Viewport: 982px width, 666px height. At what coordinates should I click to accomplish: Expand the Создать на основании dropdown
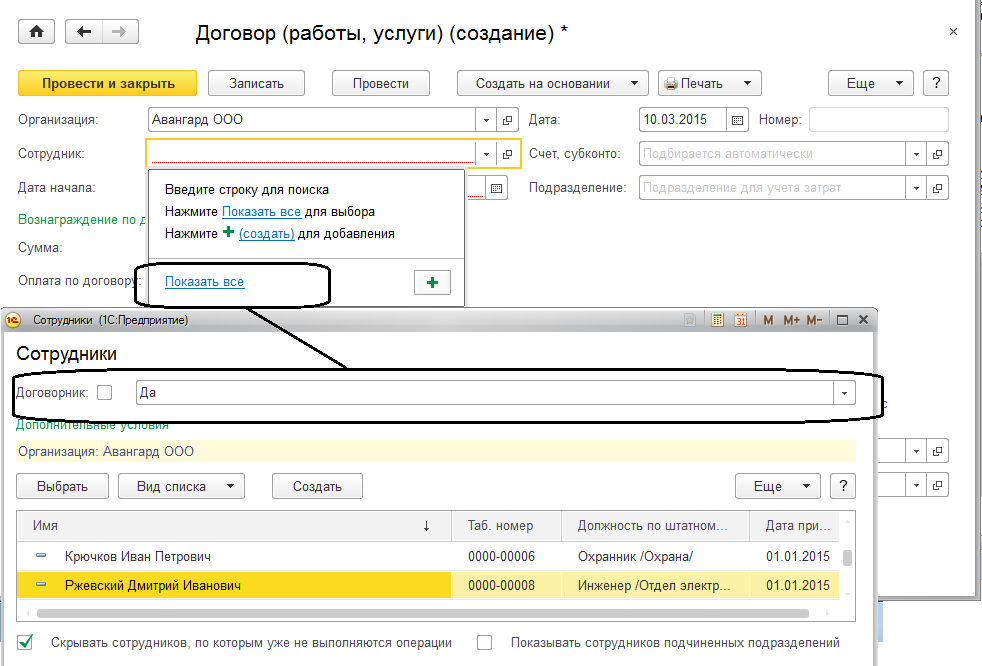pyautogui.click(x=553, y=84)
